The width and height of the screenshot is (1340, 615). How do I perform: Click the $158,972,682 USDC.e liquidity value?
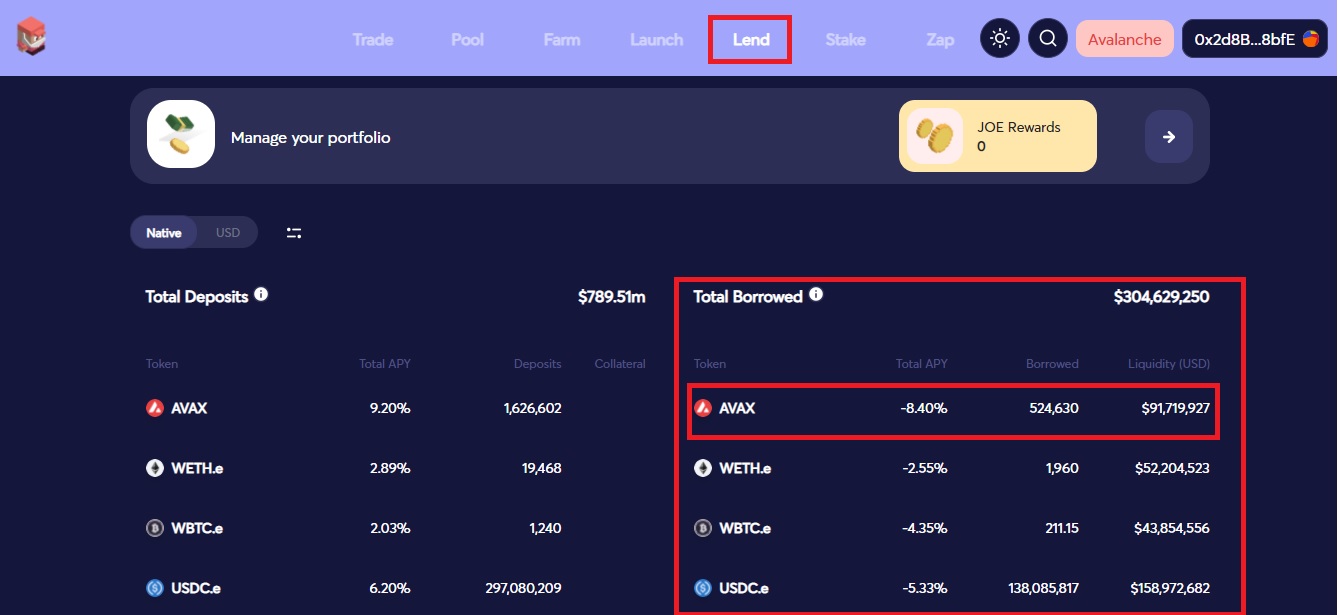[1171, 588]
